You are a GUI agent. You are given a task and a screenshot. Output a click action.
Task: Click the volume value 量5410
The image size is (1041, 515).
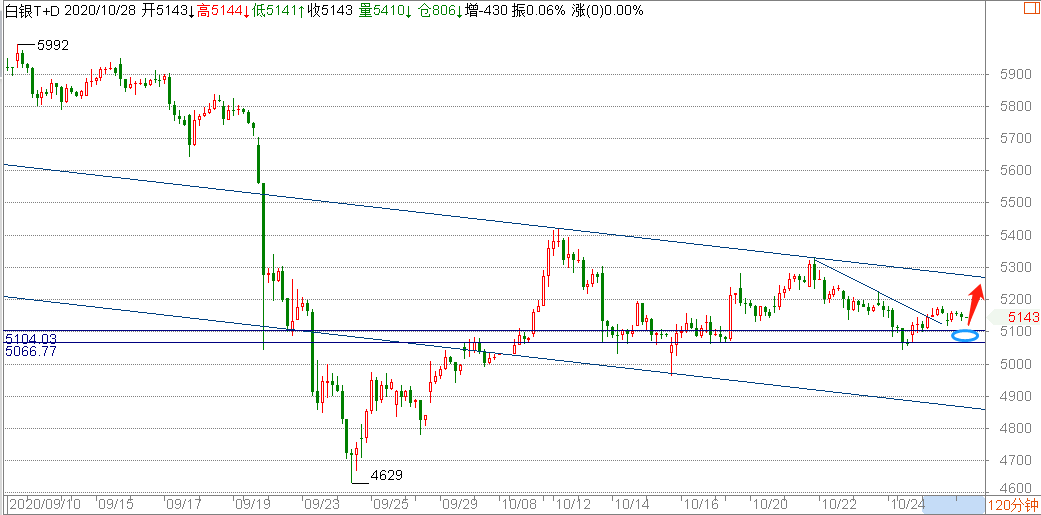(x=386, y=11)
